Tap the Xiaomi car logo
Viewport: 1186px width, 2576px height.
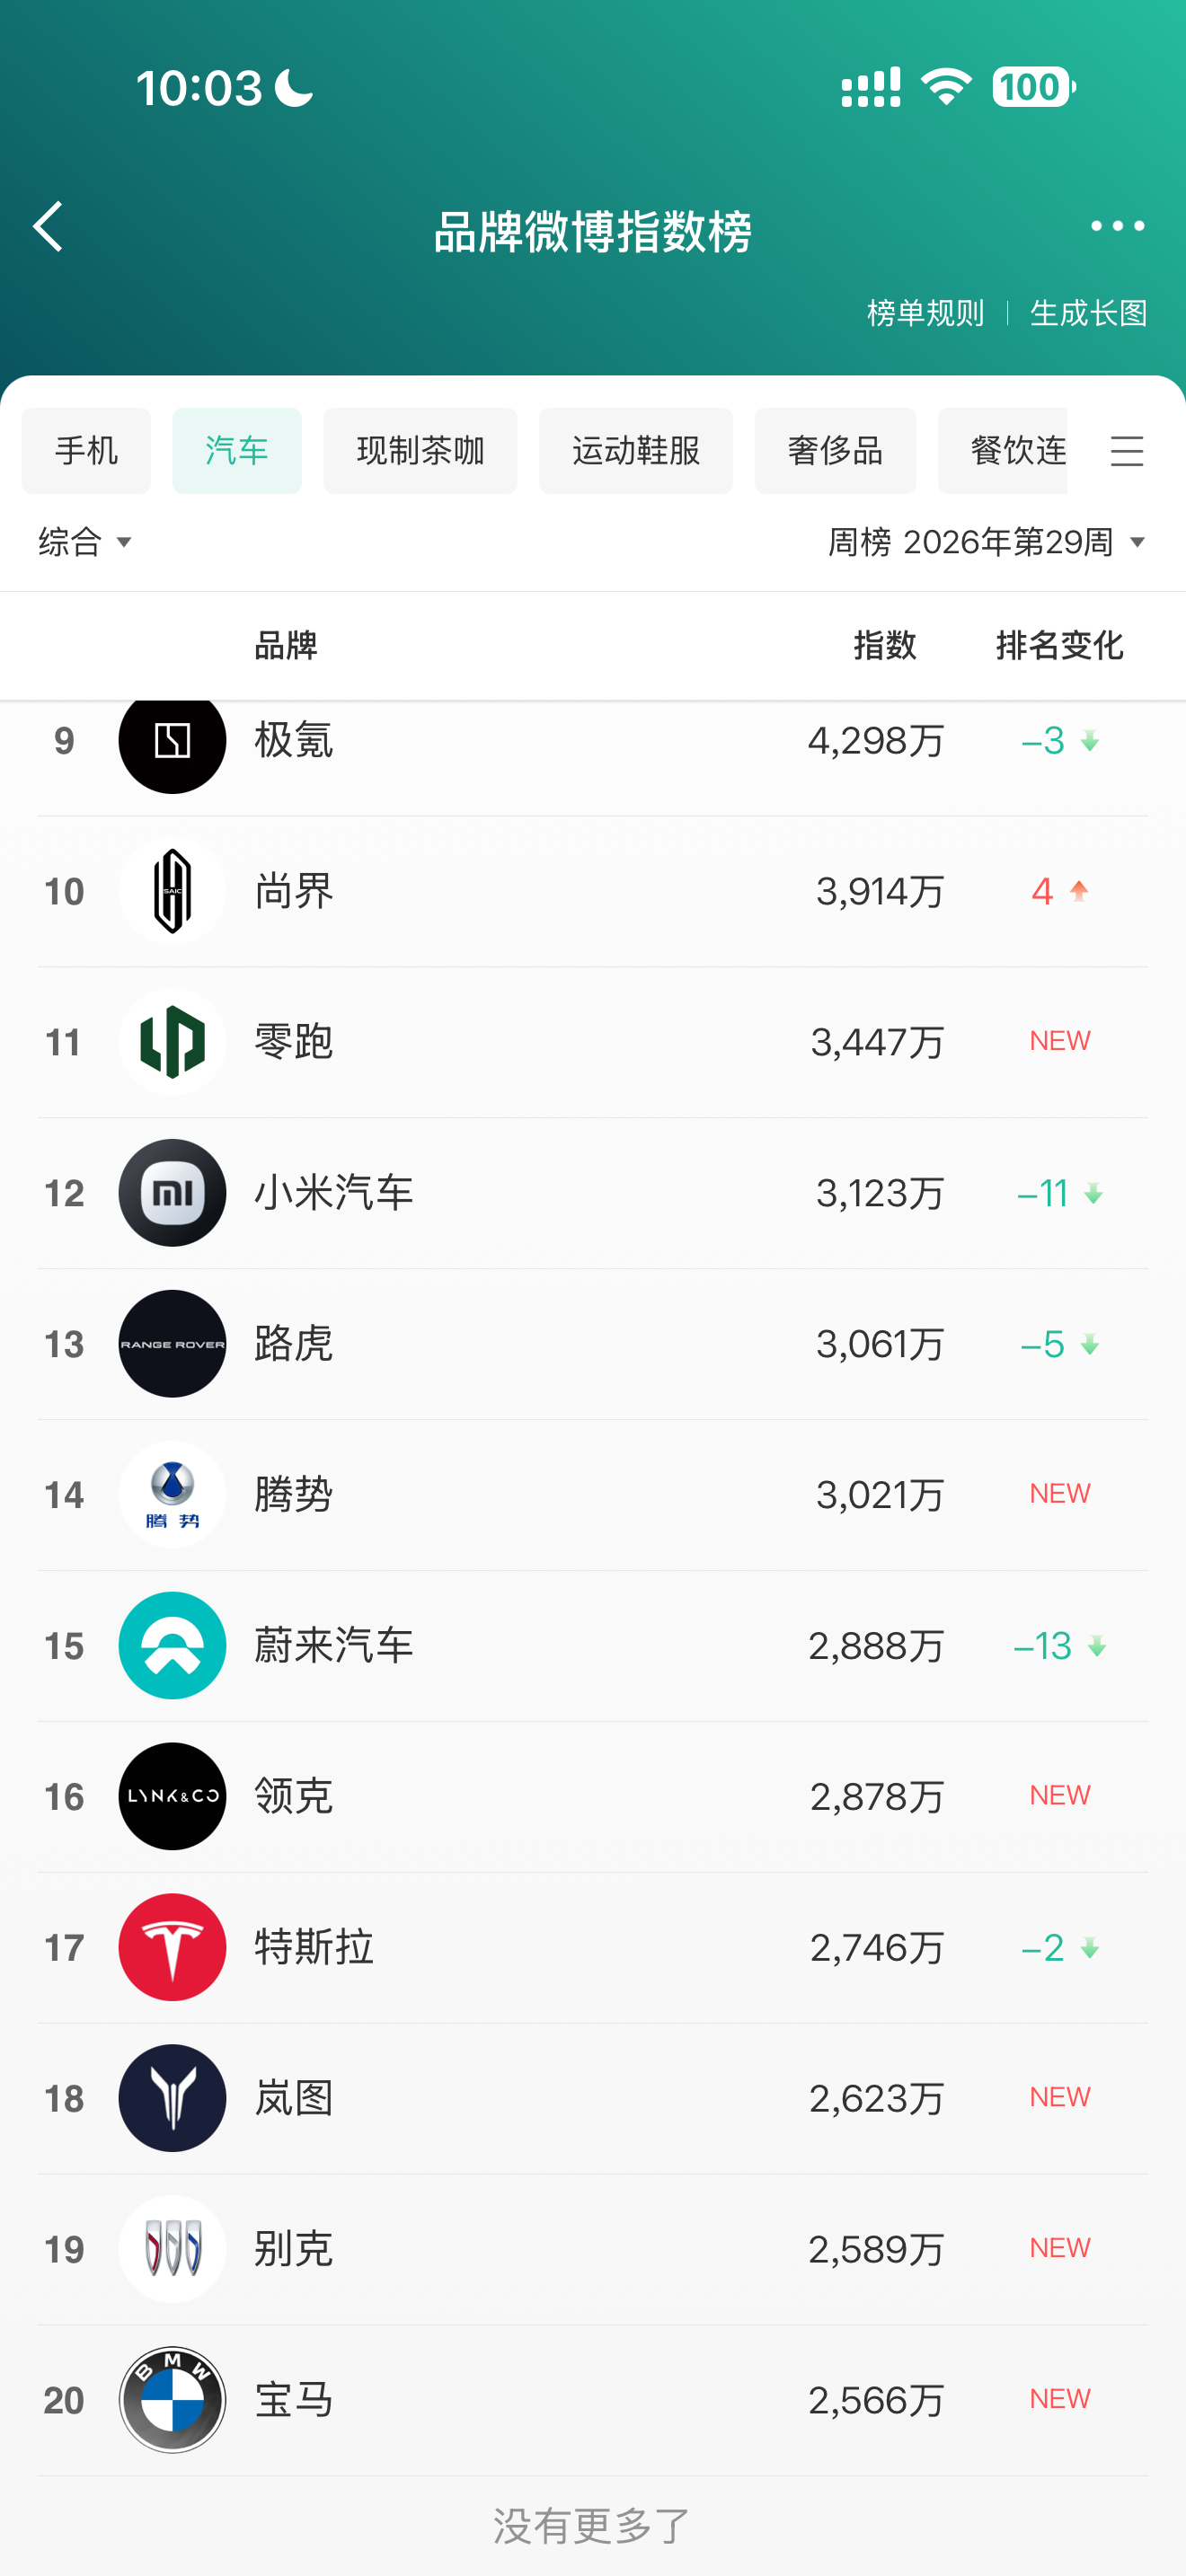(172, 1192)
